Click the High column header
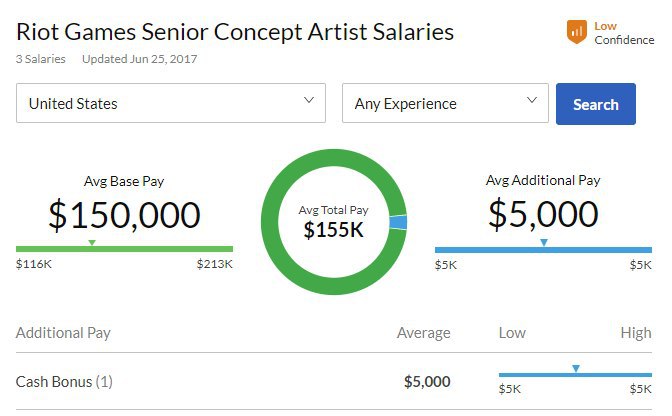Image resolution: width=672 pixels, height=416 pixels. (x=636, y=333)
